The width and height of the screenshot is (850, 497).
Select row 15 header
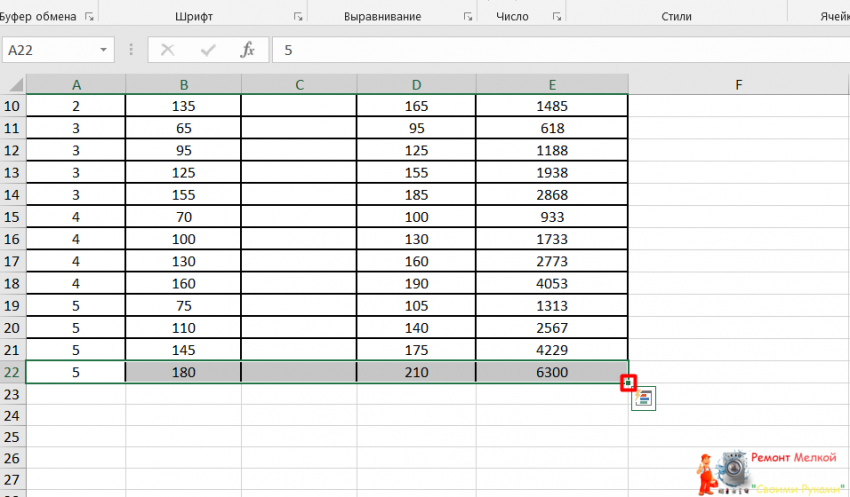pos(13,217)
